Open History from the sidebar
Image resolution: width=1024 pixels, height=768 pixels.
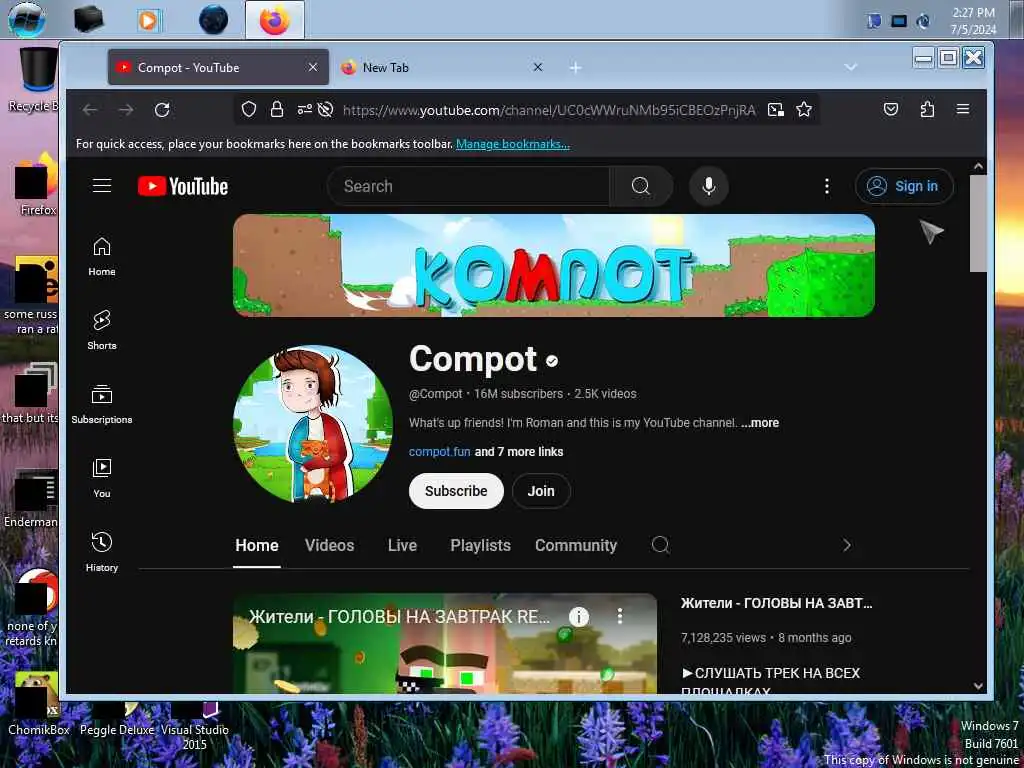click(x=102, y=552)
